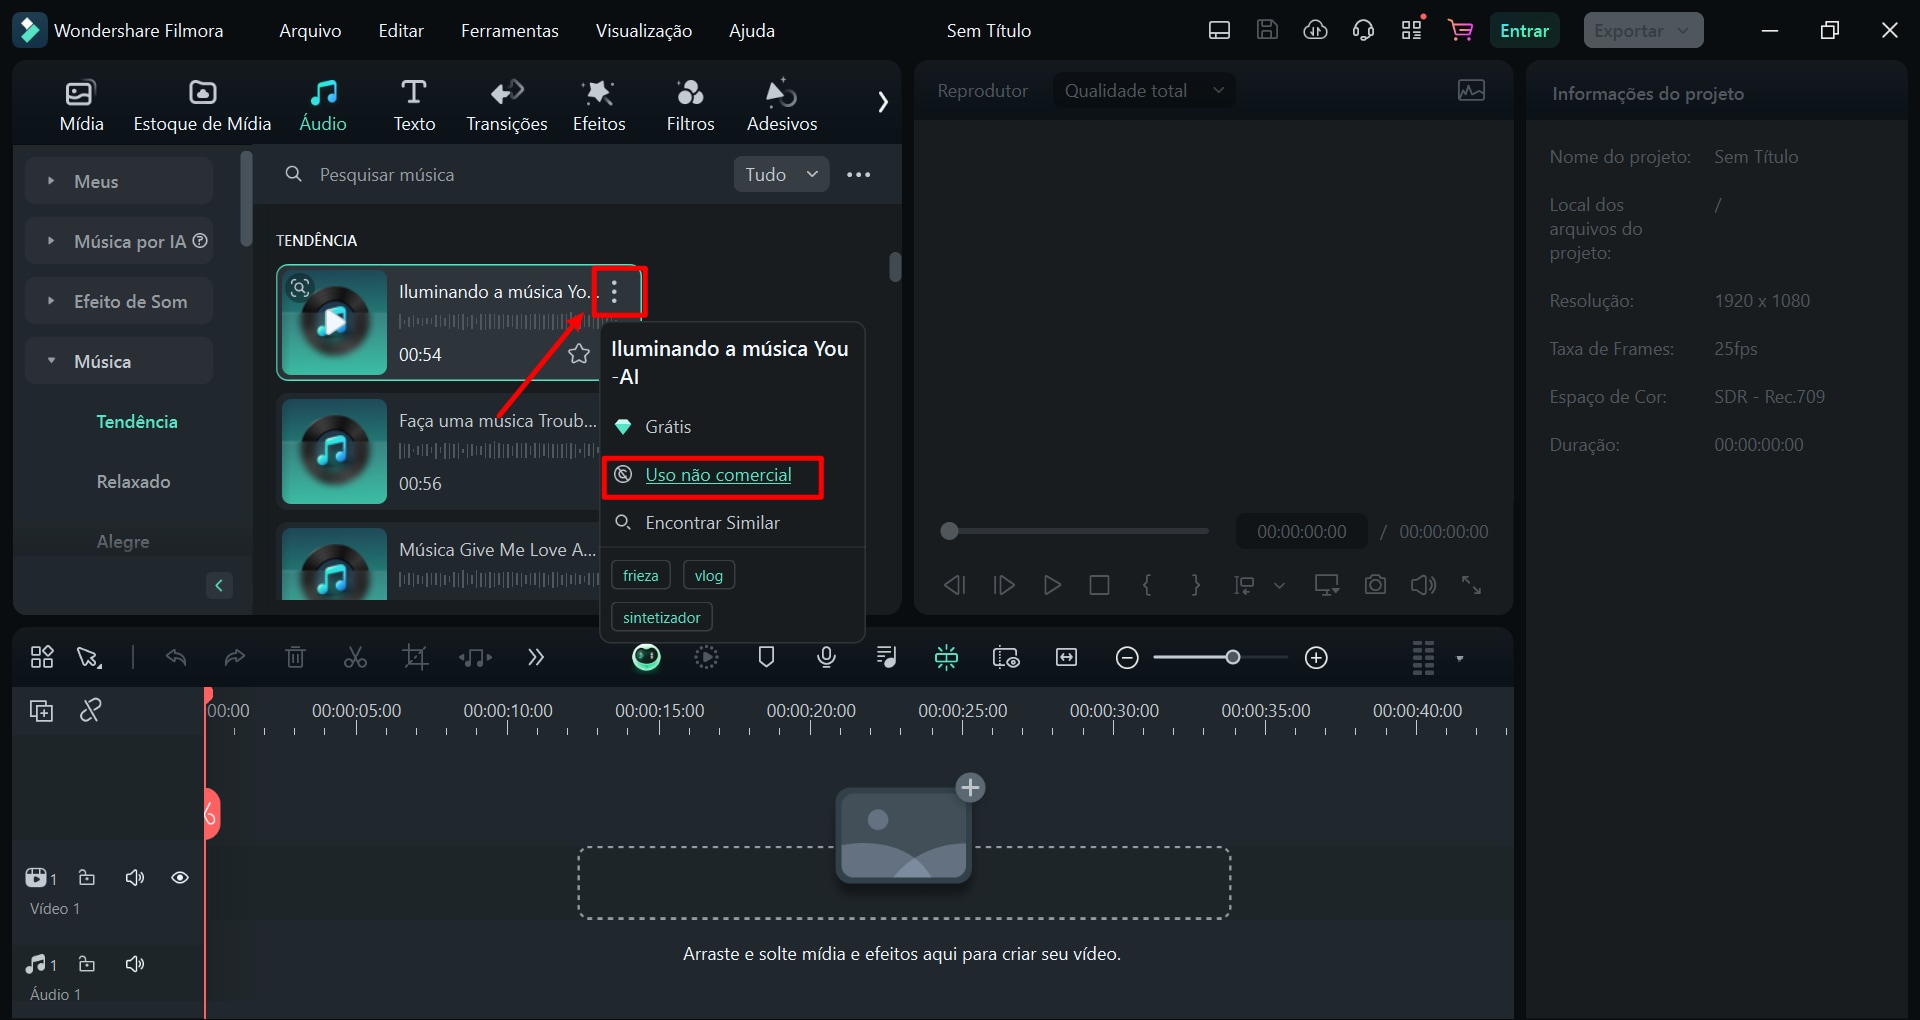Screen dimensions: 1920x1020
Task: Open the customer support headset icon
Action: click(x=1363, y=30)
